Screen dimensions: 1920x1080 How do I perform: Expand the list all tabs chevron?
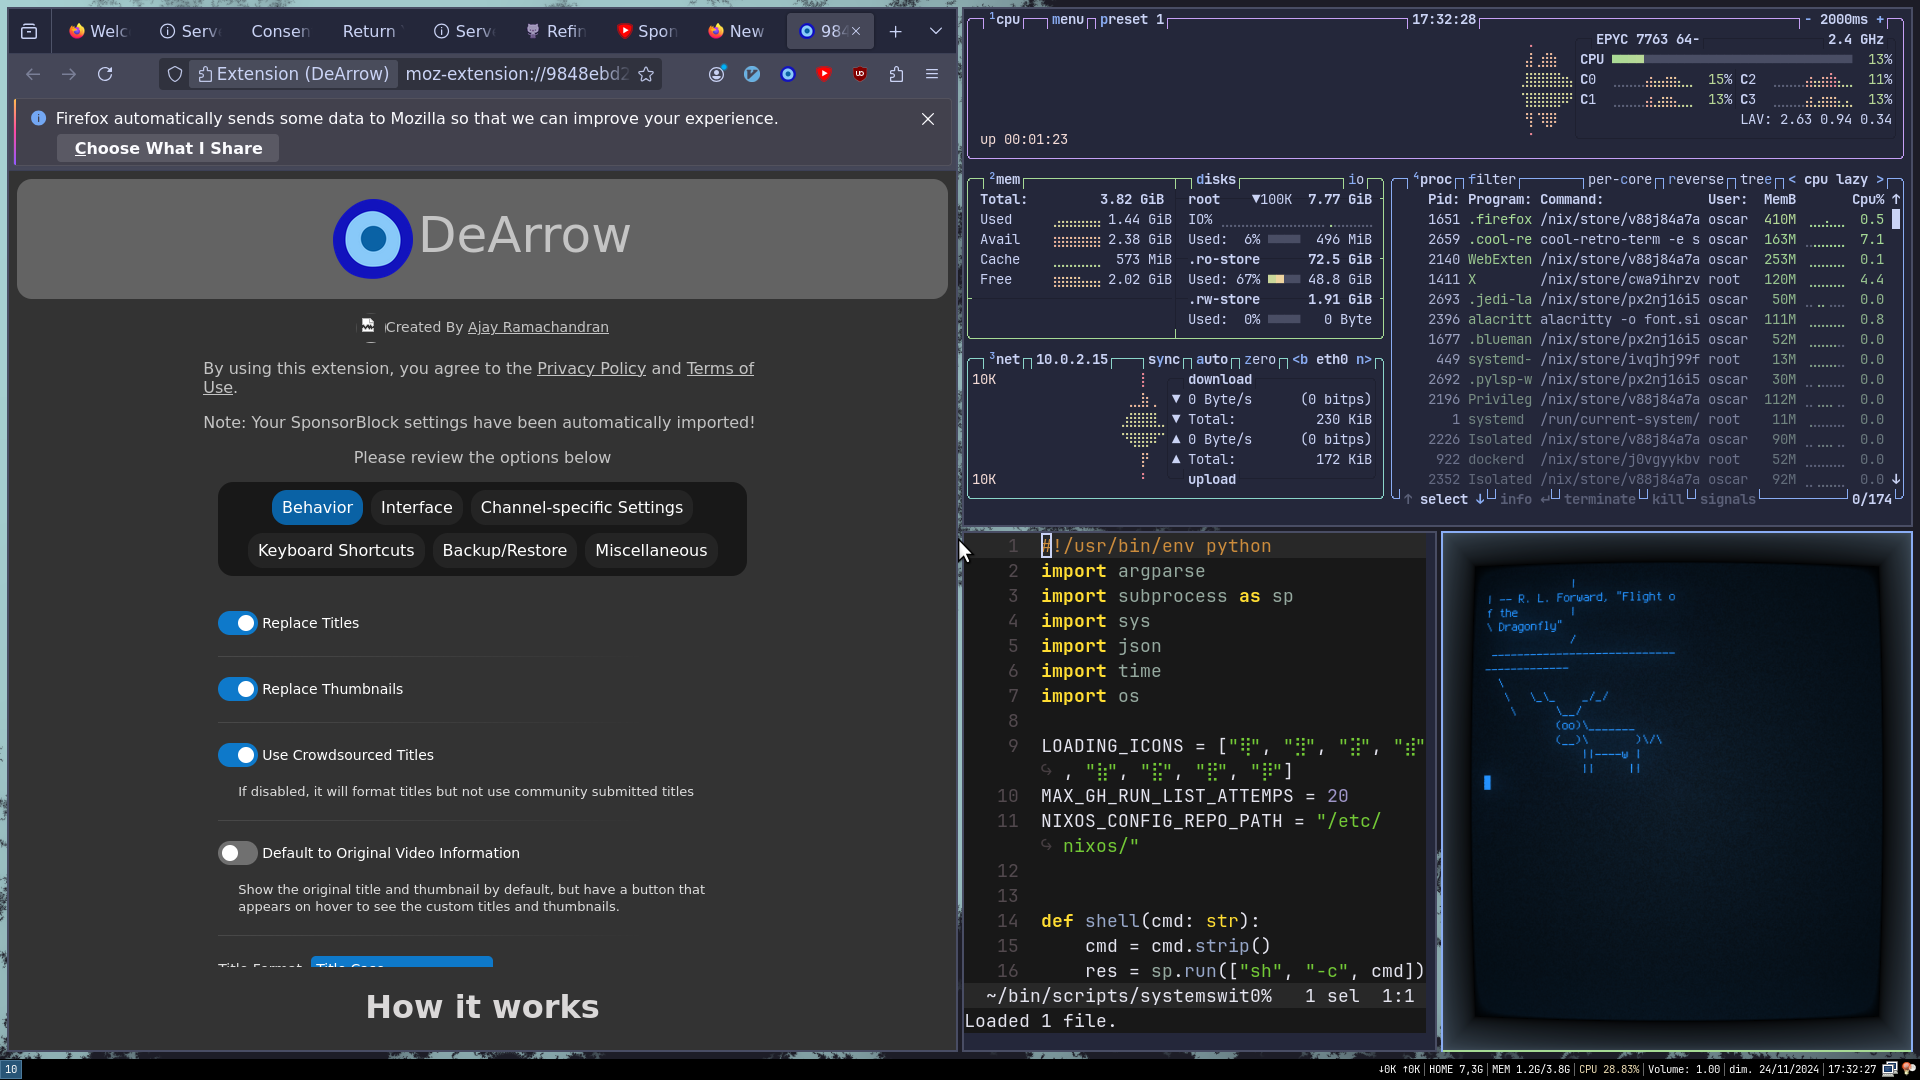pos(936,32)
